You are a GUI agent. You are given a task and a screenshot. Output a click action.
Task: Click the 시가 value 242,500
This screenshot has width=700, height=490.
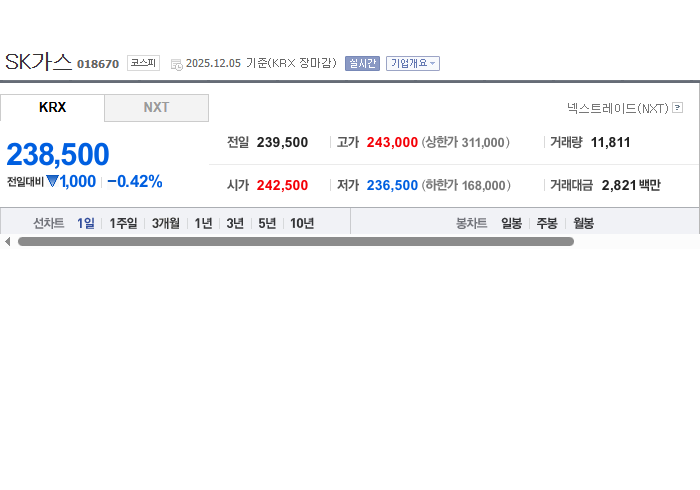(282, 185)
